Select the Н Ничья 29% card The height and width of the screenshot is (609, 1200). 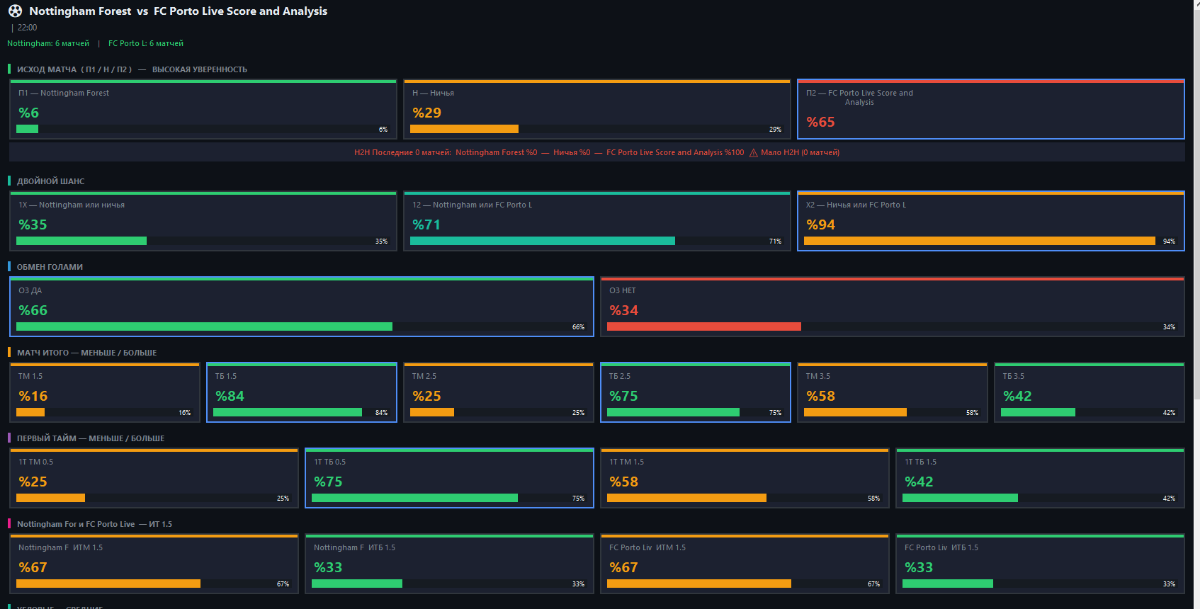(597, 110)
